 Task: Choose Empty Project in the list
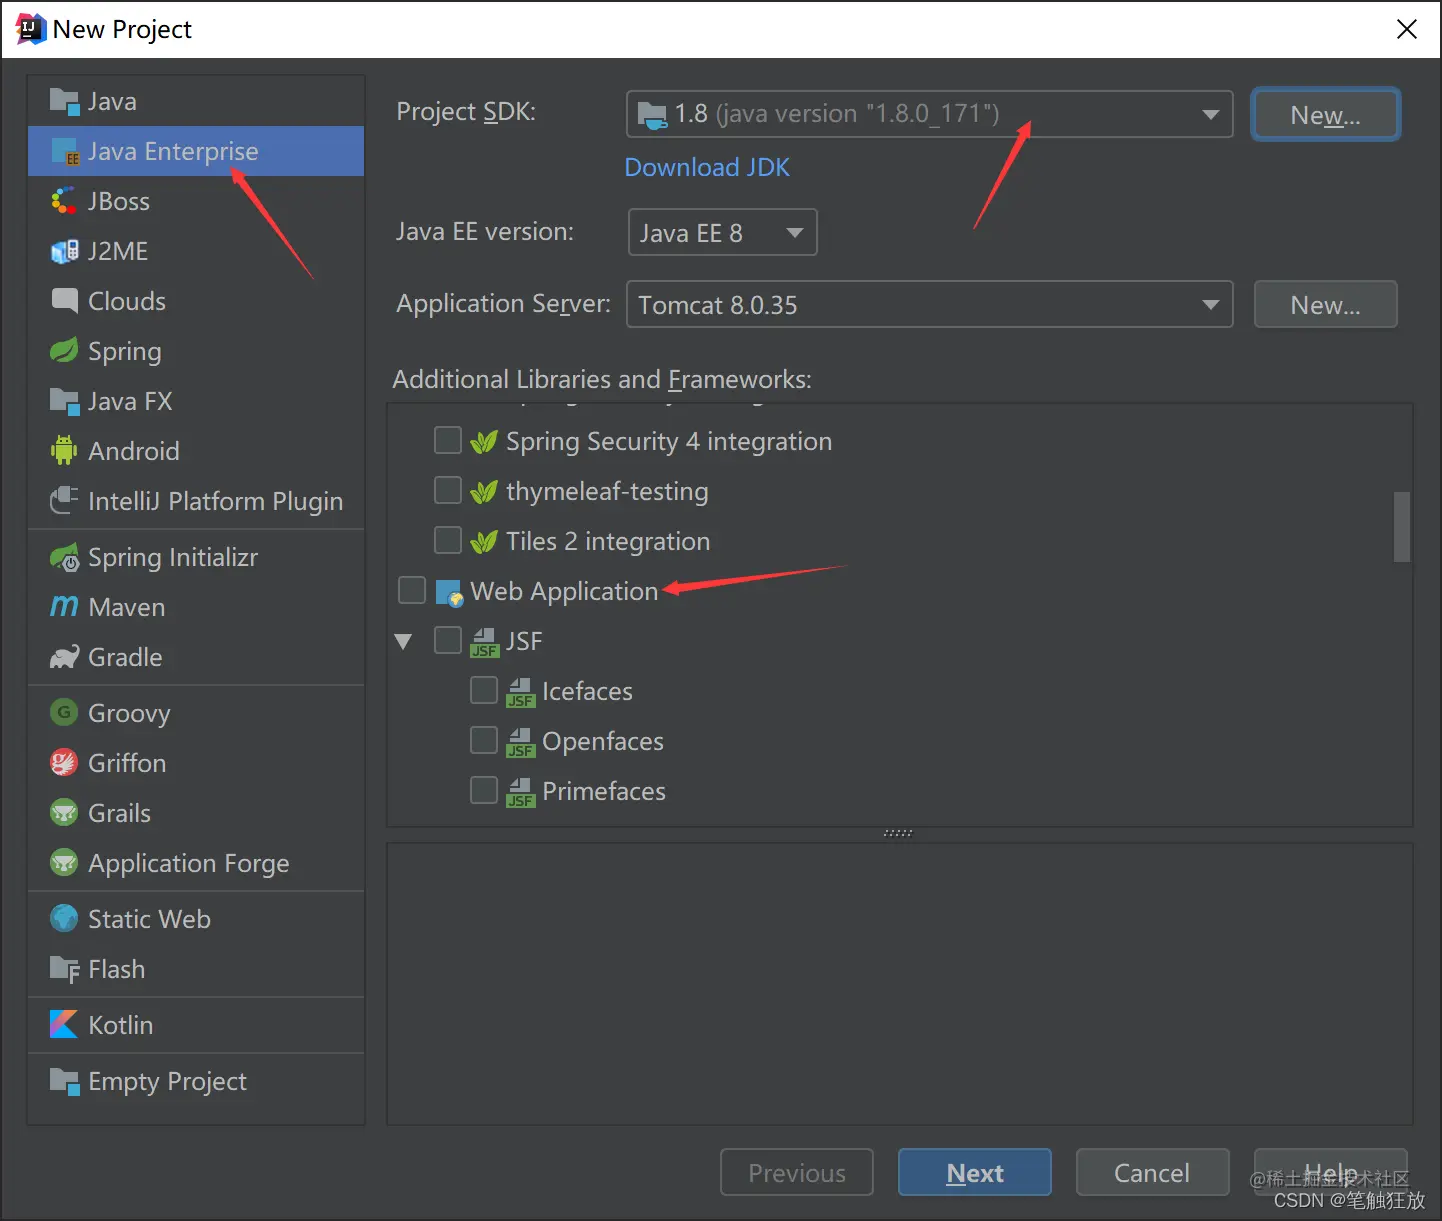[x=196, y=1081]
